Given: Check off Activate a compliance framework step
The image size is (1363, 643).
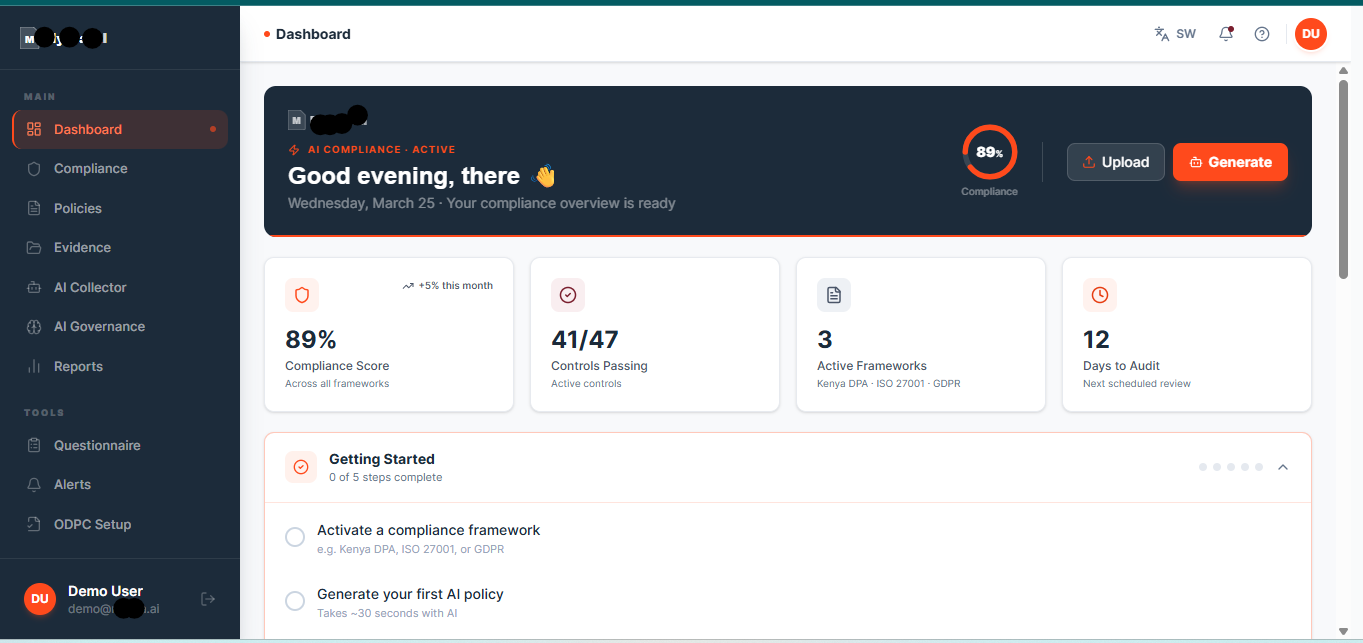Looking at the screenshot, I should (295, 537).
